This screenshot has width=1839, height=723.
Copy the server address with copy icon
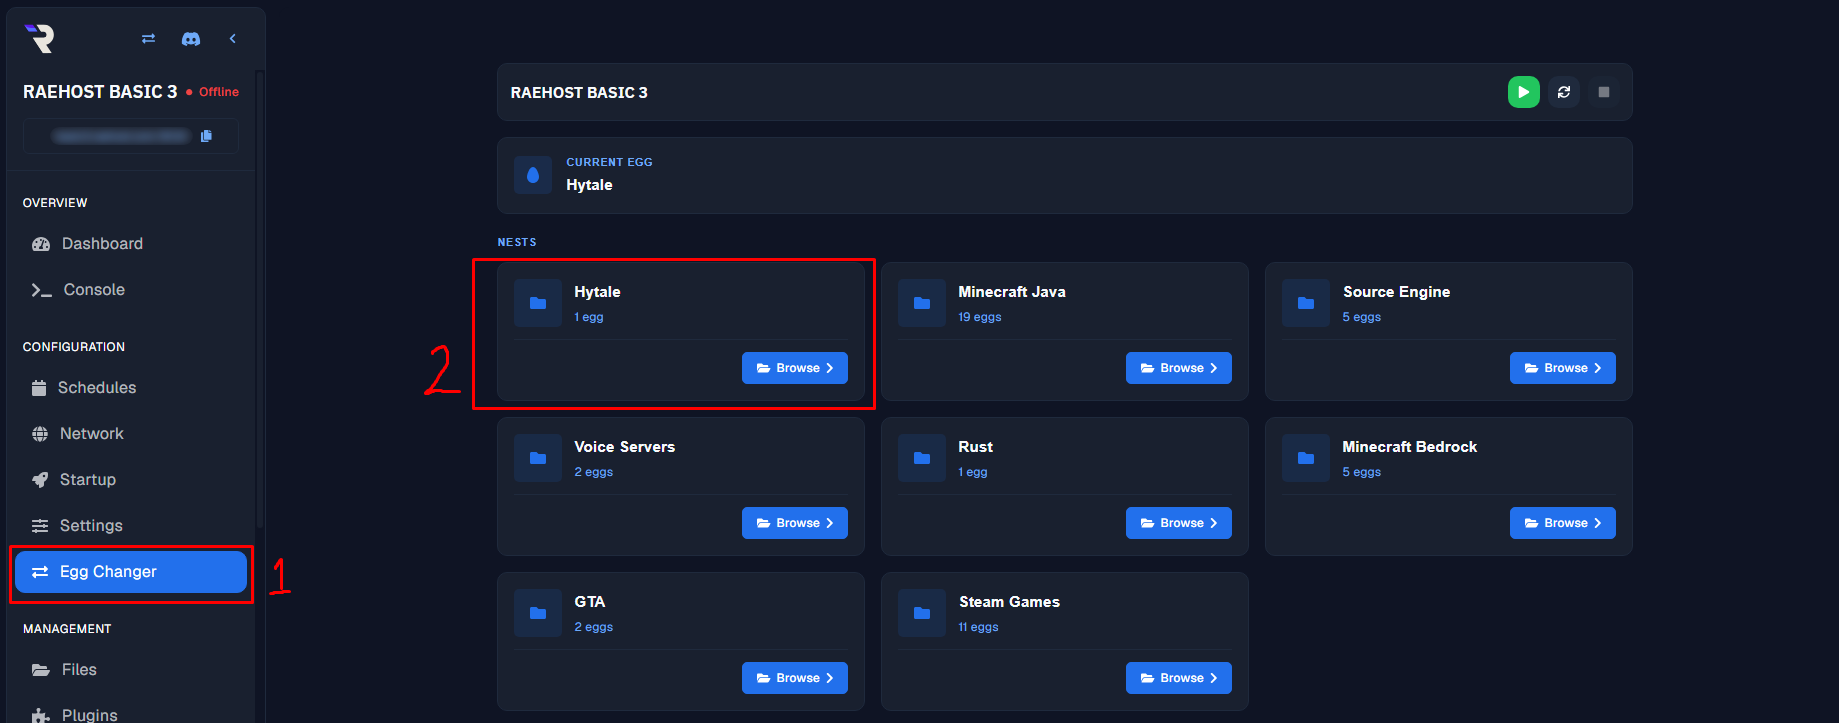(206, 136)
